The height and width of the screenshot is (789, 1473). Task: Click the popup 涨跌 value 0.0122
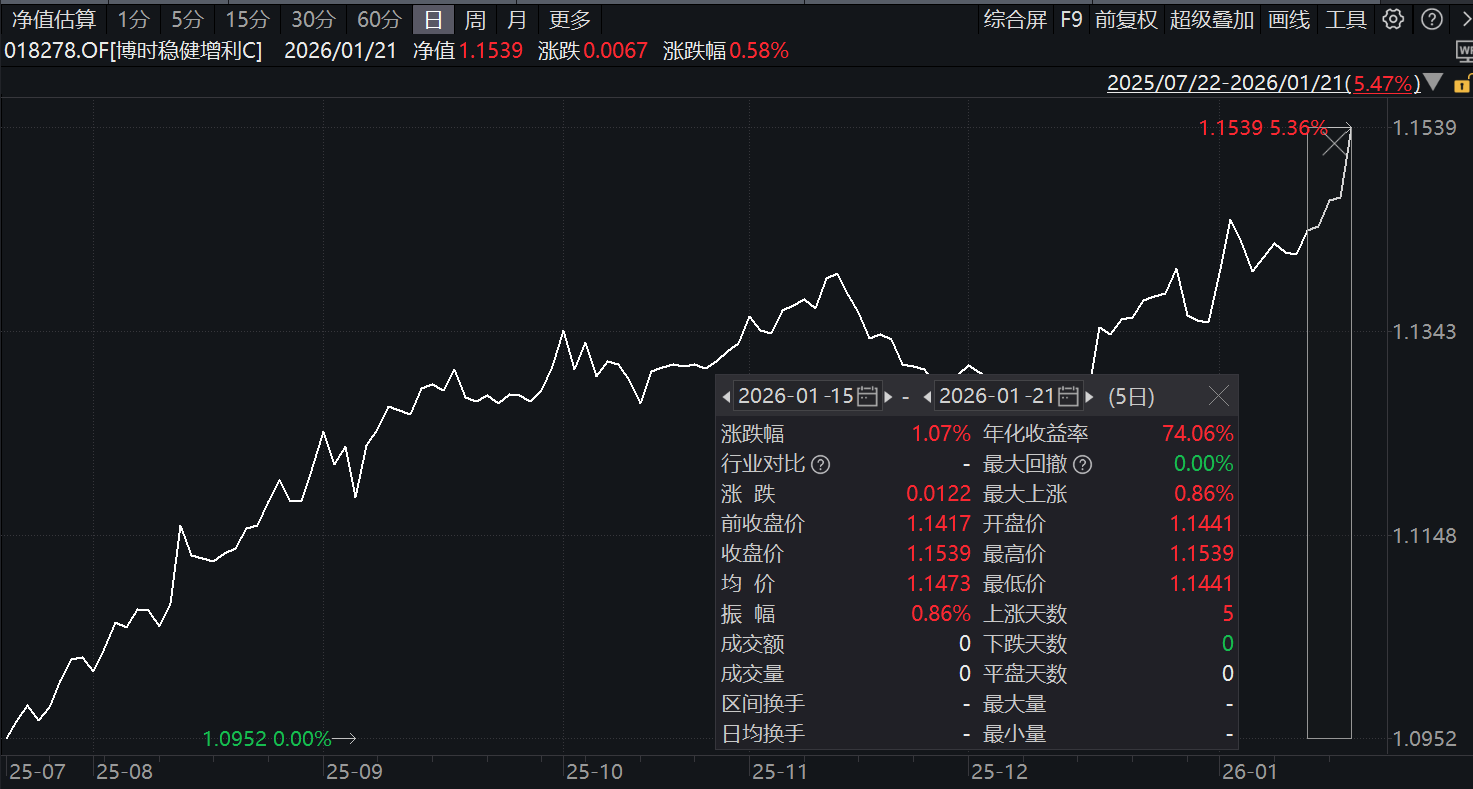pyautogui.click(x=939, y=494)
